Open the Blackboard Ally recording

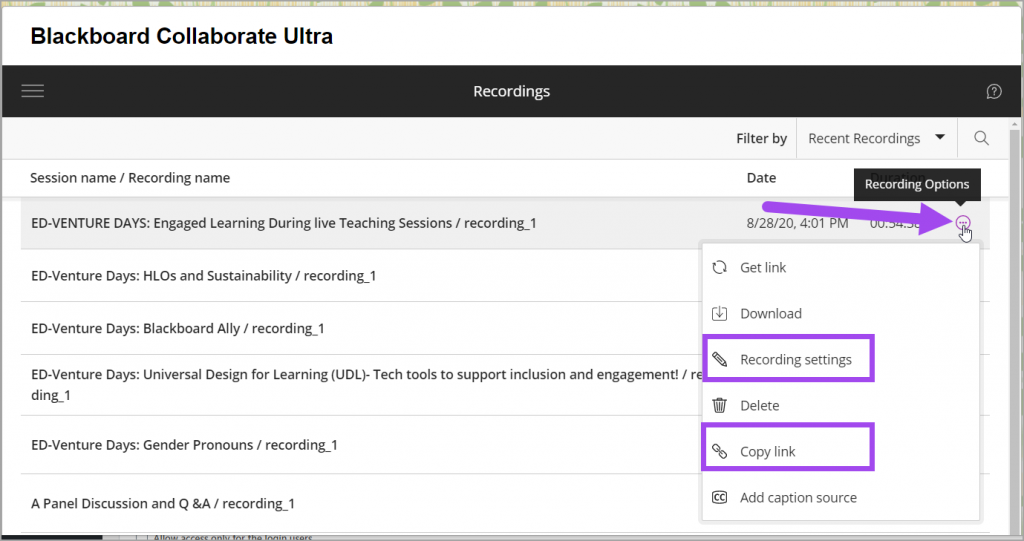pyautogui.click(x=177, y=328)
